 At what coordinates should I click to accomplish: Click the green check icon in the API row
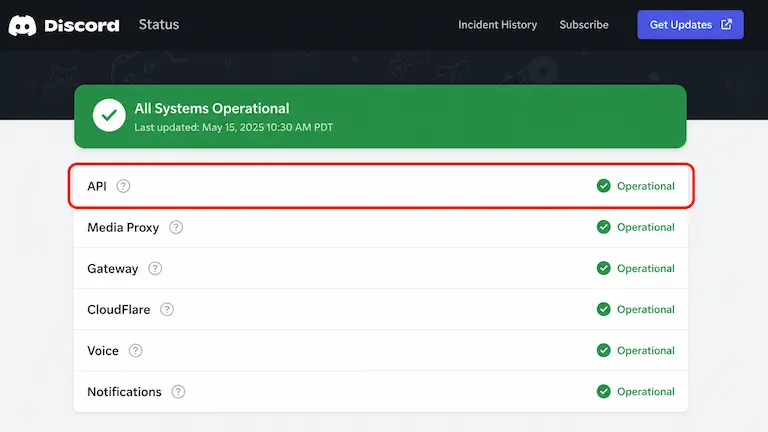[x=603, y=186]
